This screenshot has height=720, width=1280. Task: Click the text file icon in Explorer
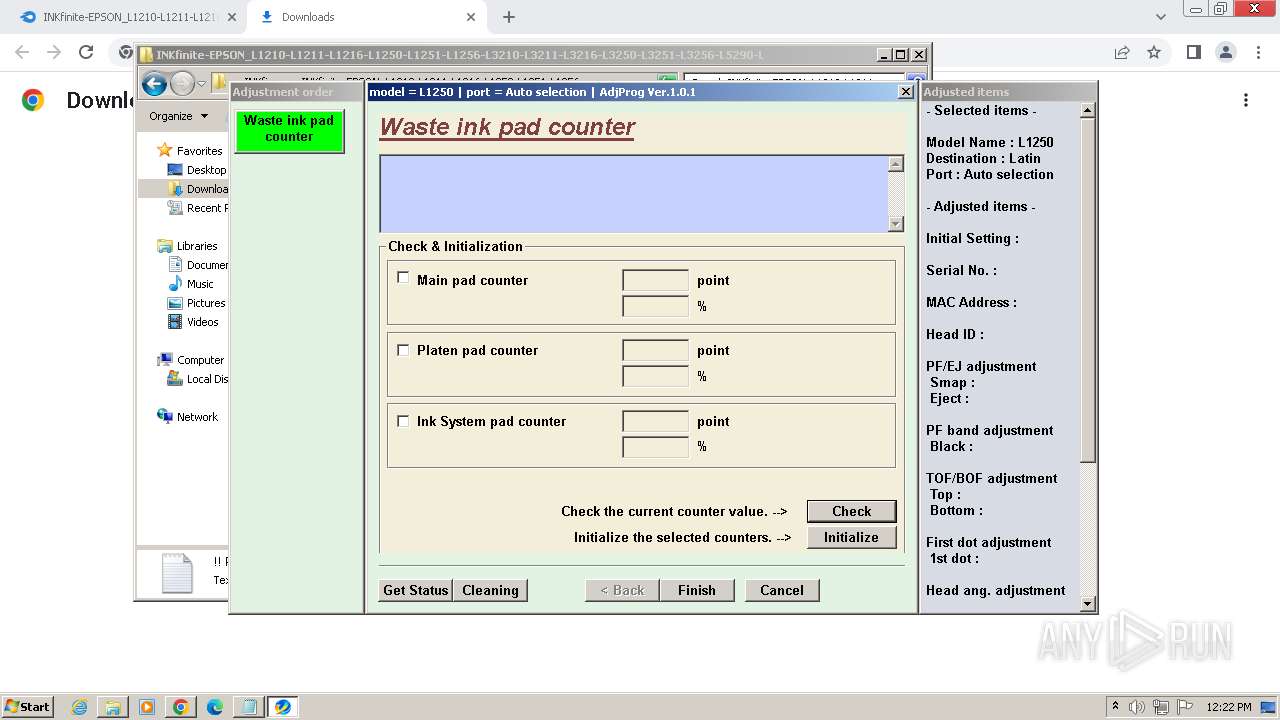[x=177, y=573]
